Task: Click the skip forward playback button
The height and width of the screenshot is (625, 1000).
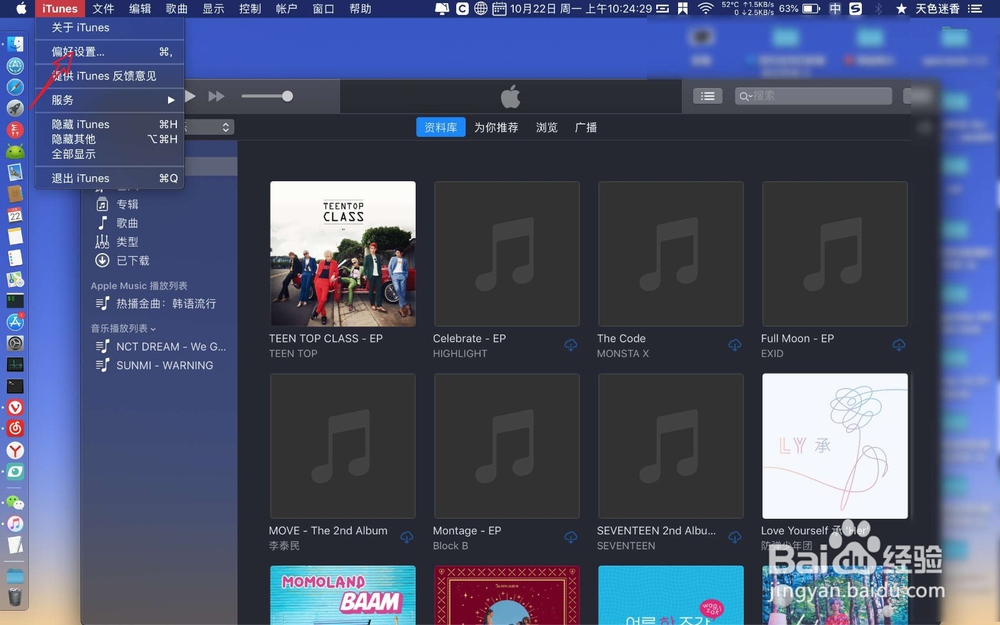Action: pyautogui.click(x=216, y=95)
